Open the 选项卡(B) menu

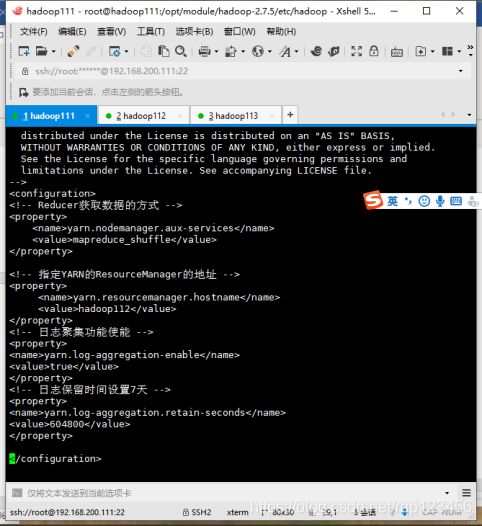194,32
